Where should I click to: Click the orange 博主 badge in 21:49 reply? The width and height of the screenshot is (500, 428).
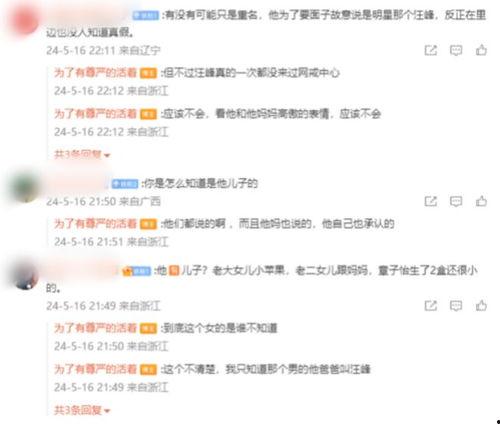(148, 369)
